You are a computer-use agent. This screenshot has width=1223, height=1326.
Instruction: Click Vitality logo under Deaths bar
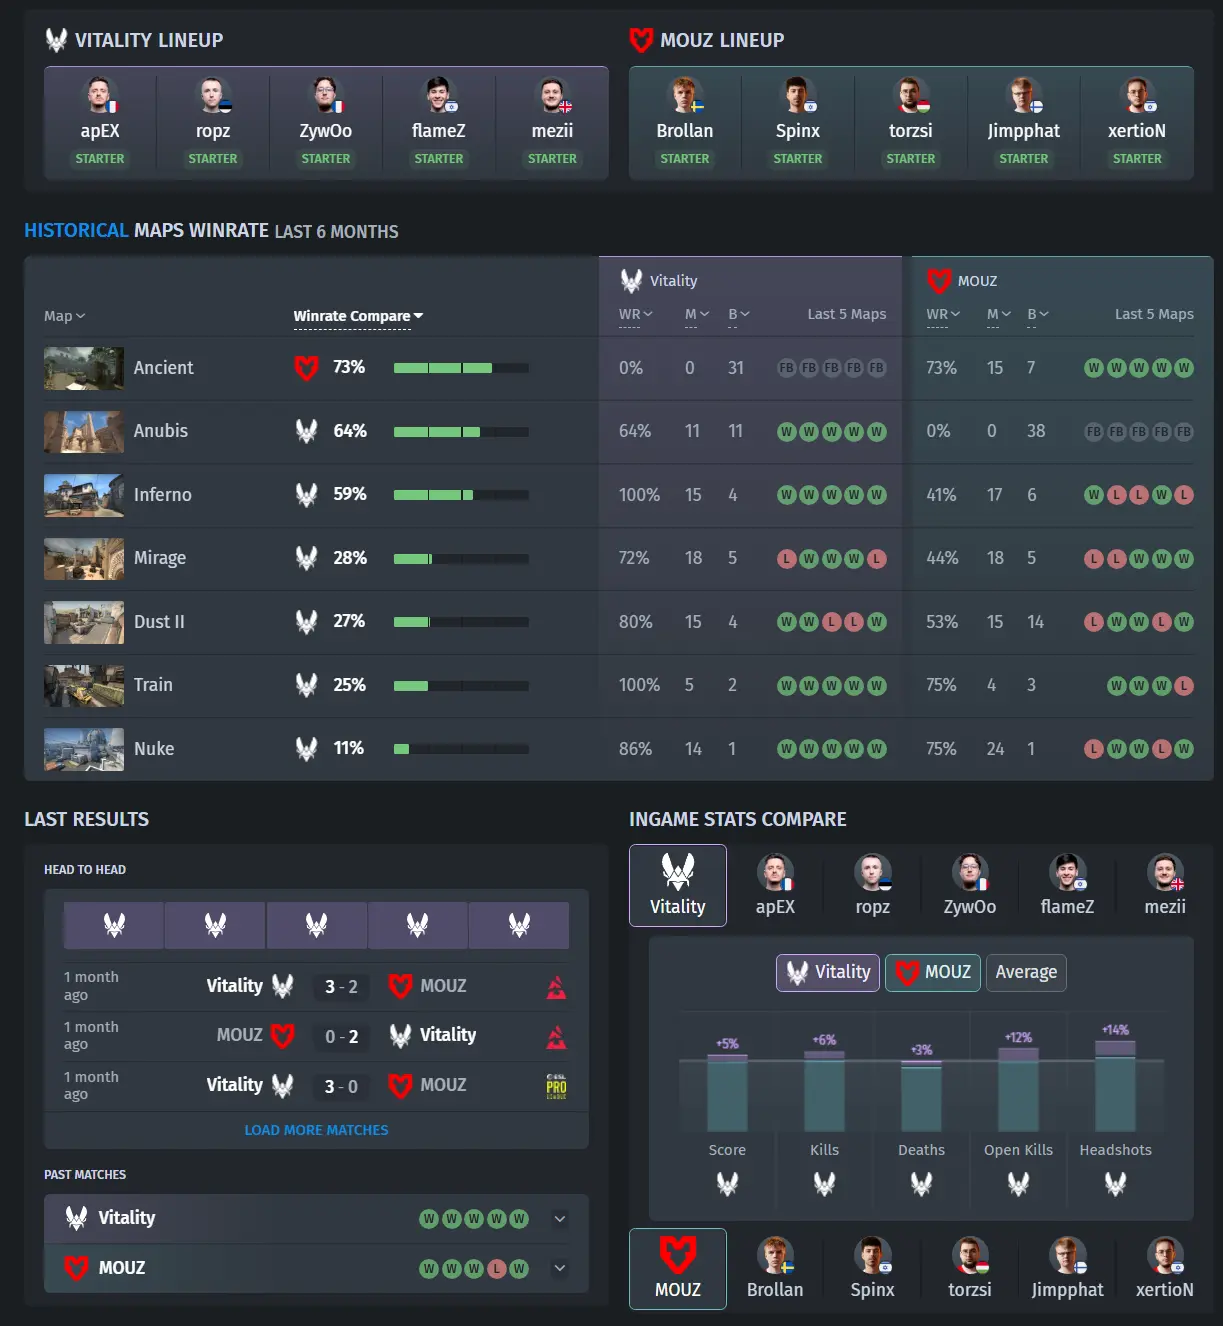tap(921, 1184)
